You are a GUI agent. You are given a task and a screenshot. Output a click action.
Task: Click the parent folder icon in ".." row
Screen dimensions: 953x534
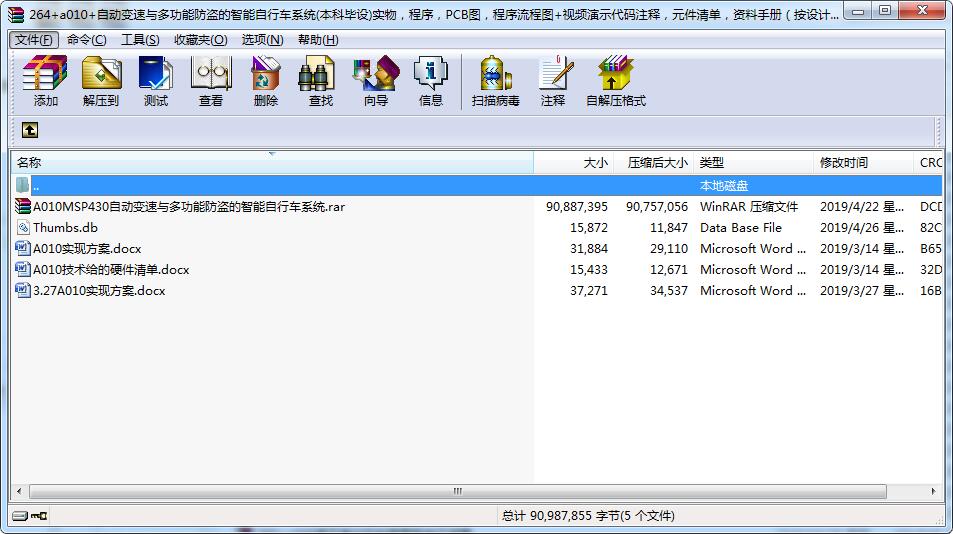(x=22, y=185)
